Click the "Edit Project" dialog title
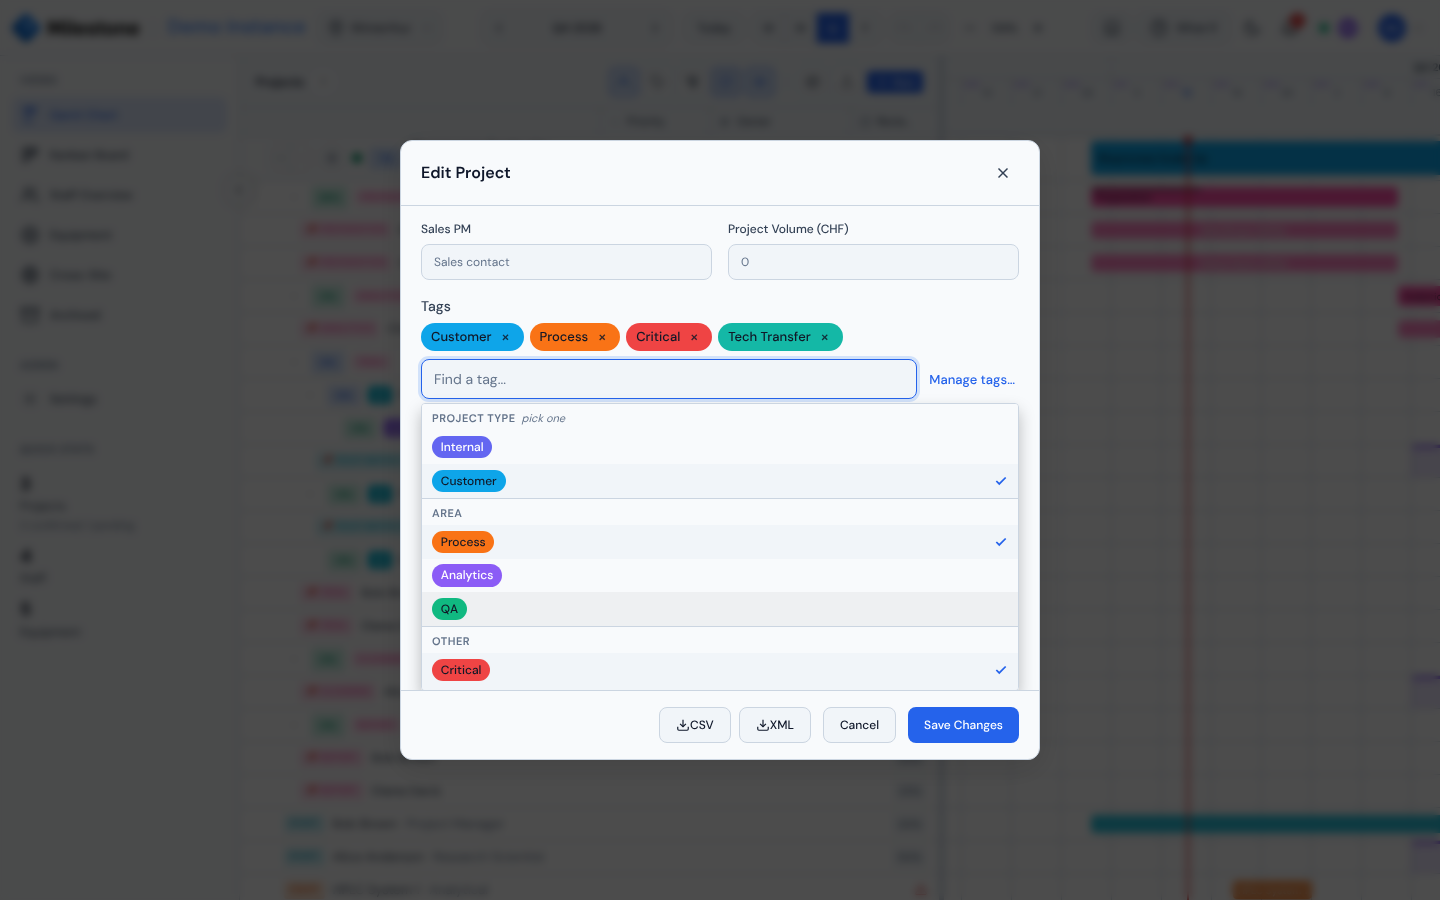The width and height of the screenshot is (1440, 900). click(466, 173)
